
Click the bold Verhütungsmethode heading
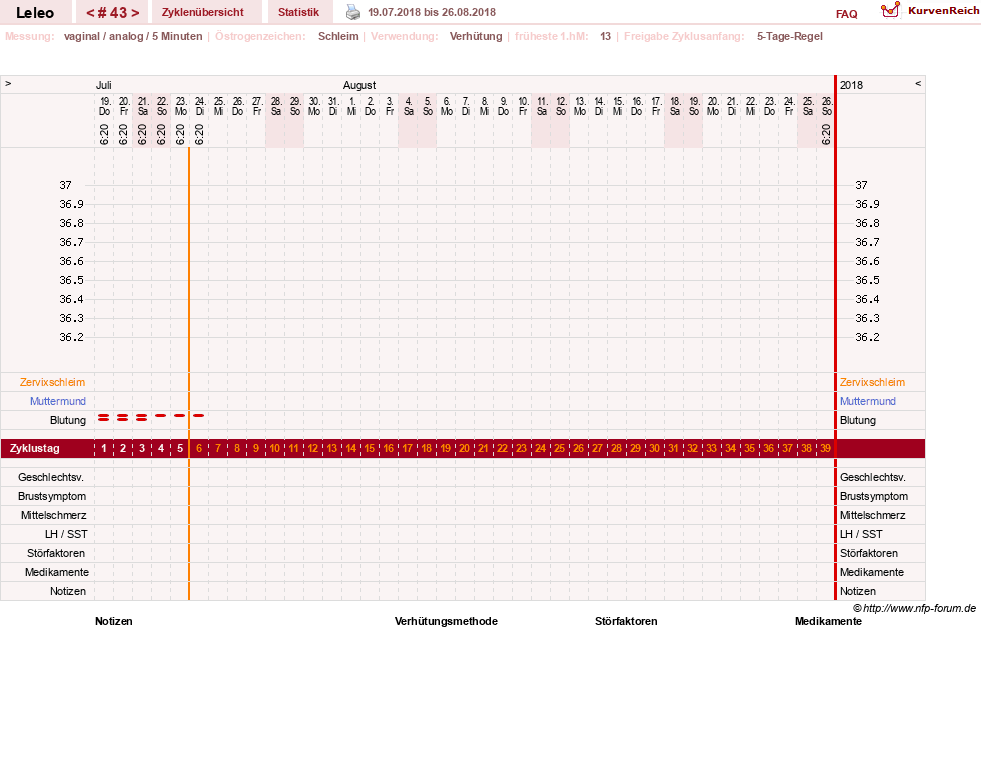pos(446,621)
